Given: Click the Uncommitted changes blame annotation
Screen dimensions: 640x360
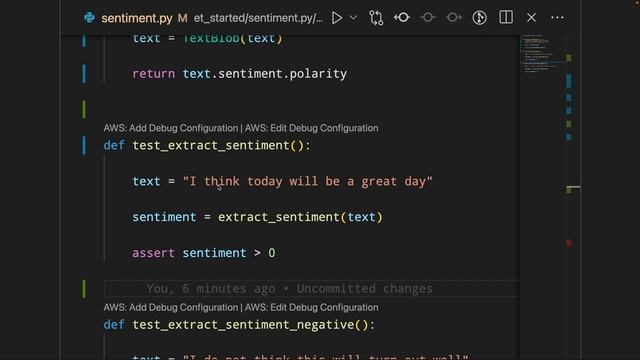Looking at the screenshot, I should [289, 289].
